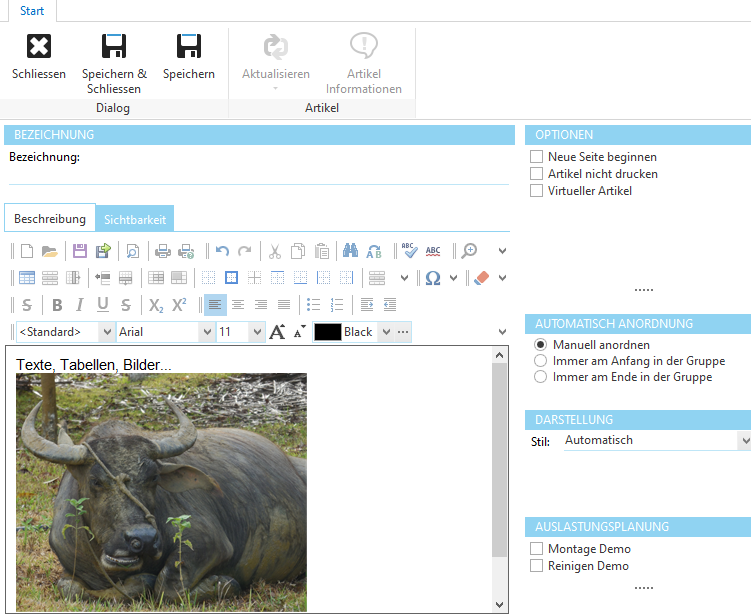
Task: Insert a bulleted list
Action: click(x=313, y=305)
